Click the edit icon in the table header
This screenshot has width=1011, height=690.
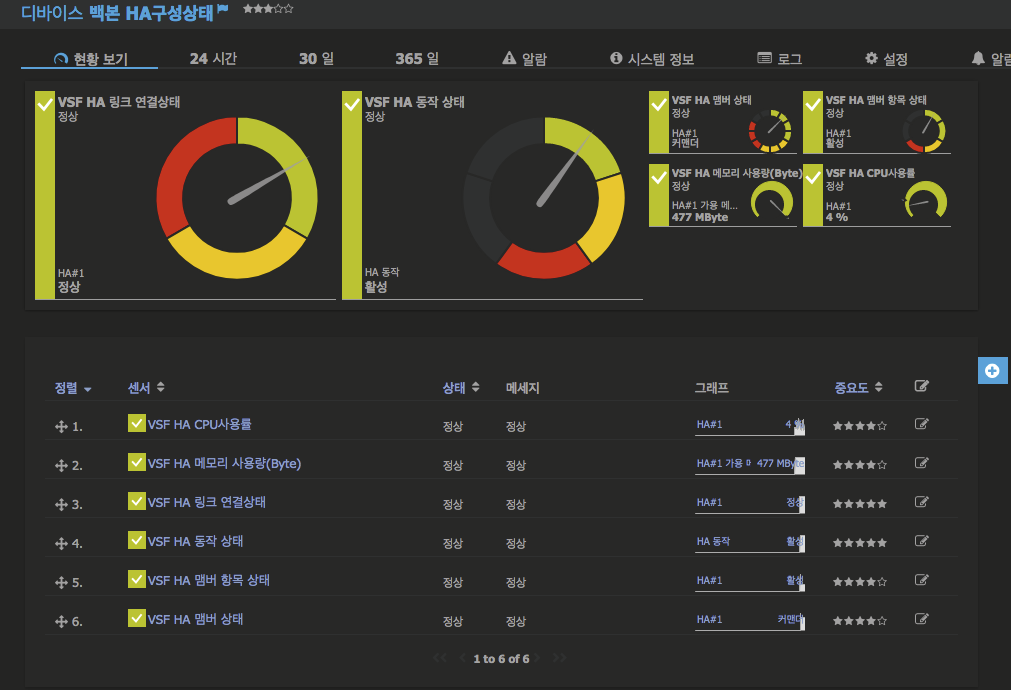[x=921, y=385]
